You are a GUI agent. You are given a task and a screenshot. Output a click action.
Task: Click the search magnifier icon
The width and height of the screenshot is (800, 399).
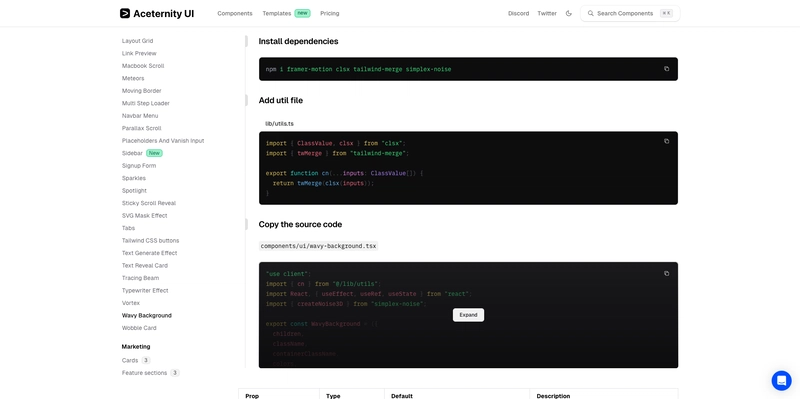click(x=591, y=13)
